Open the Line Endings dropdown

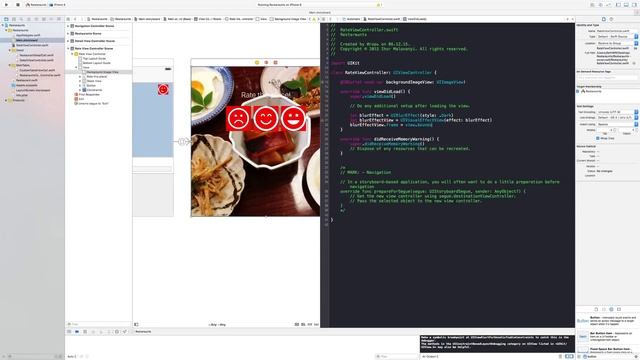[617, 118]
